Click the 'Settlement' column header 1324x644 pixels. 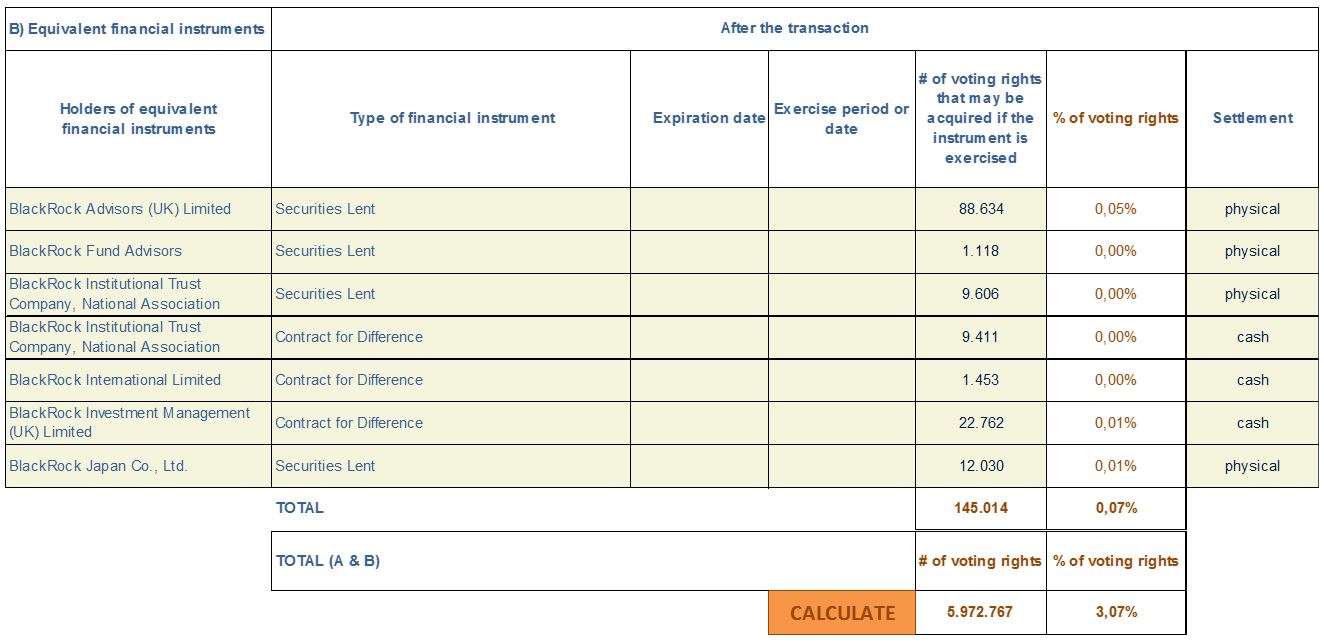1253,118
